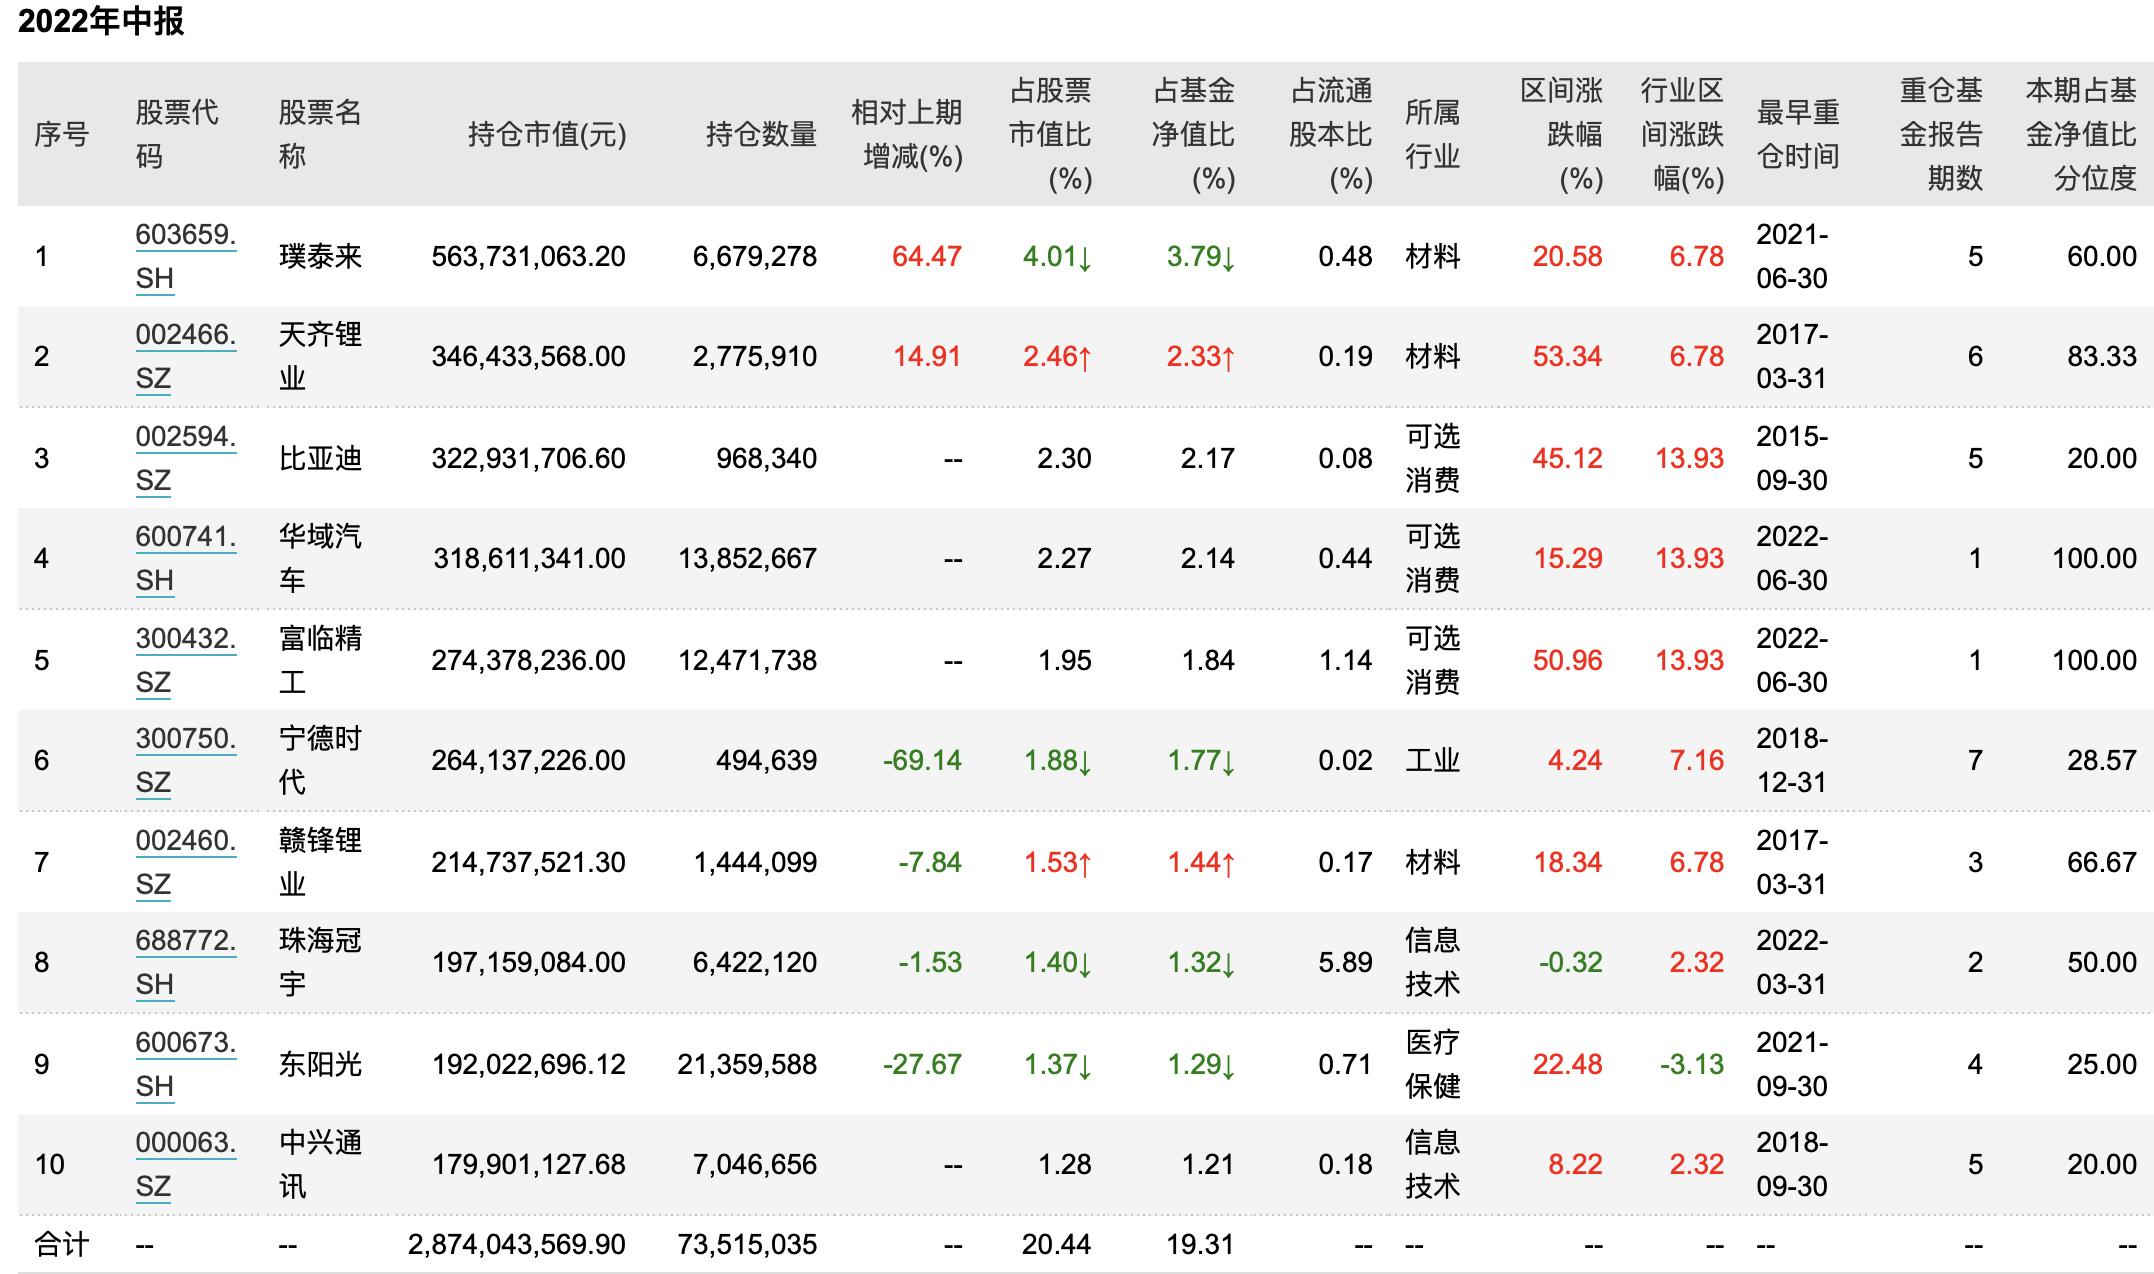Open stock code link 600741.SH
Image resolution: width=2154 pixels, height=1274 pixels.
click(186, 558)
